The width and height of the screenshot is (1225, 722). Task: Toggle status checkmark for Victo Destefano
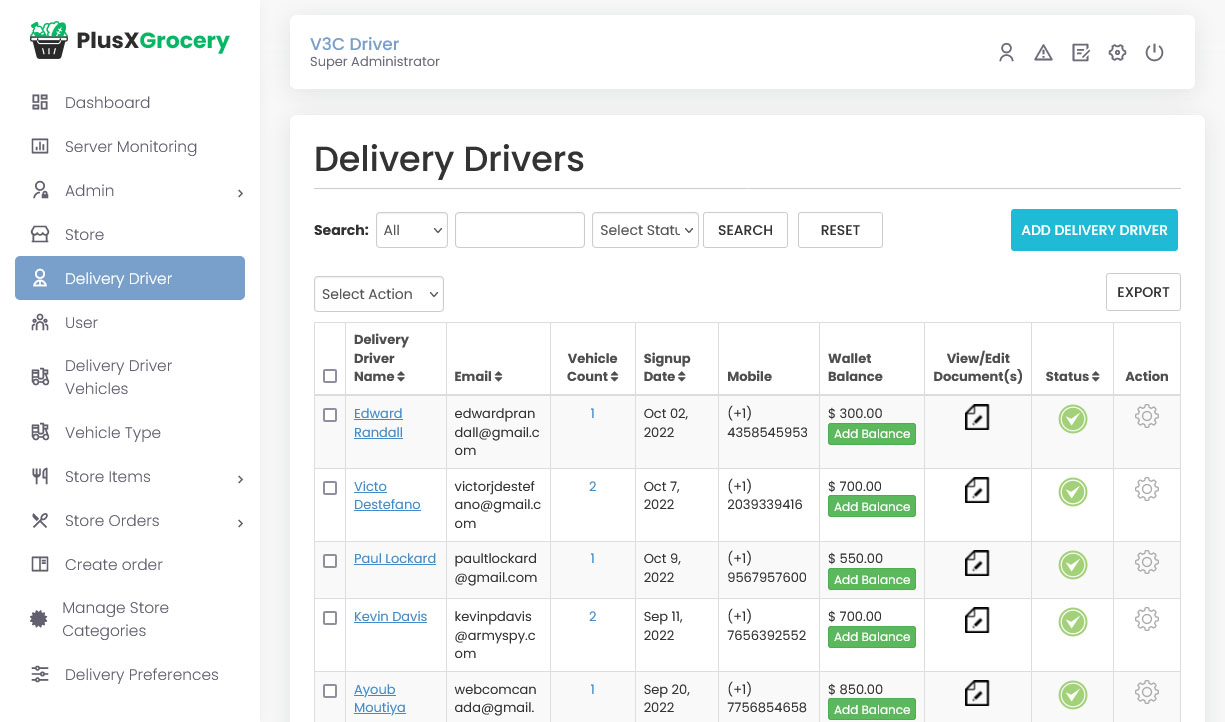tap(1073, 492)
